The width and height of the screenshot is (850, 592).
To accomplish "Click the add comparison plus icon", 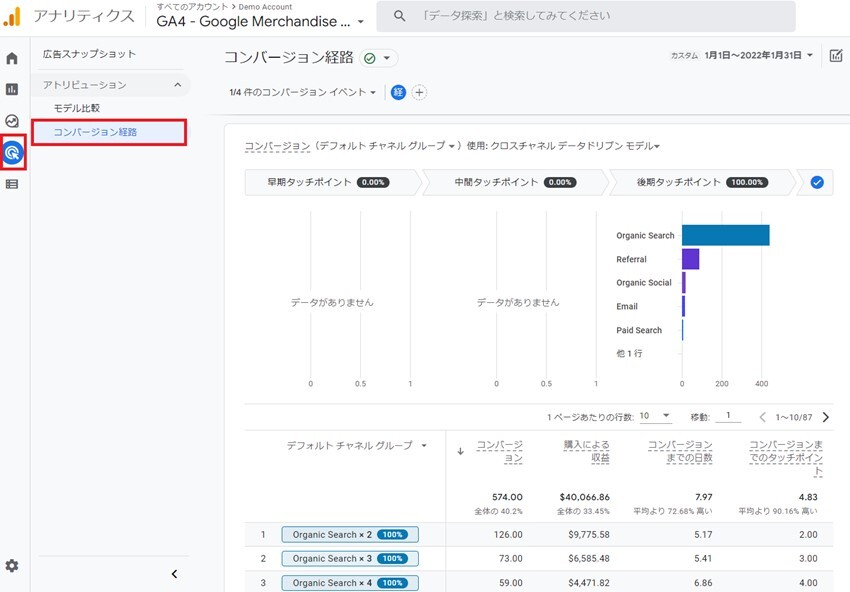I will pyautogui.click(x=419, y=92).
